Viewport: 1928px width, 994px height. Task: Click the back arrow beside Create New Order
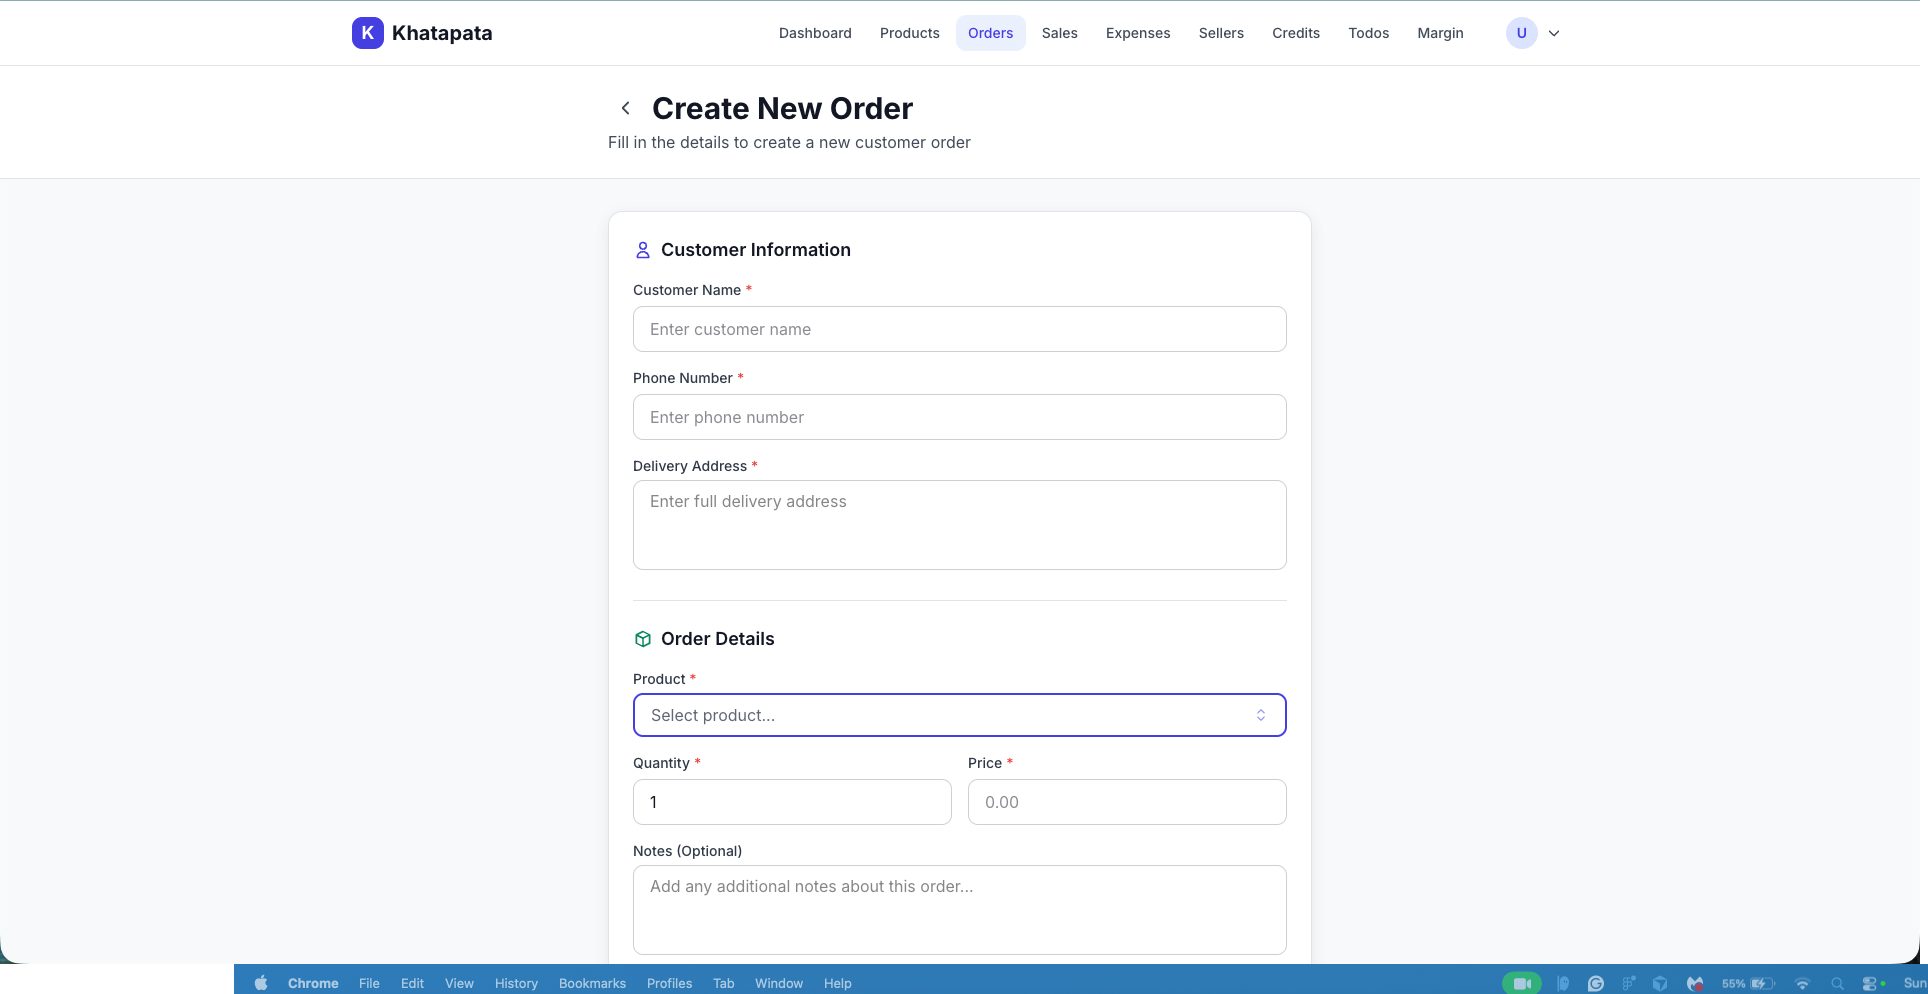coord(625,107)
